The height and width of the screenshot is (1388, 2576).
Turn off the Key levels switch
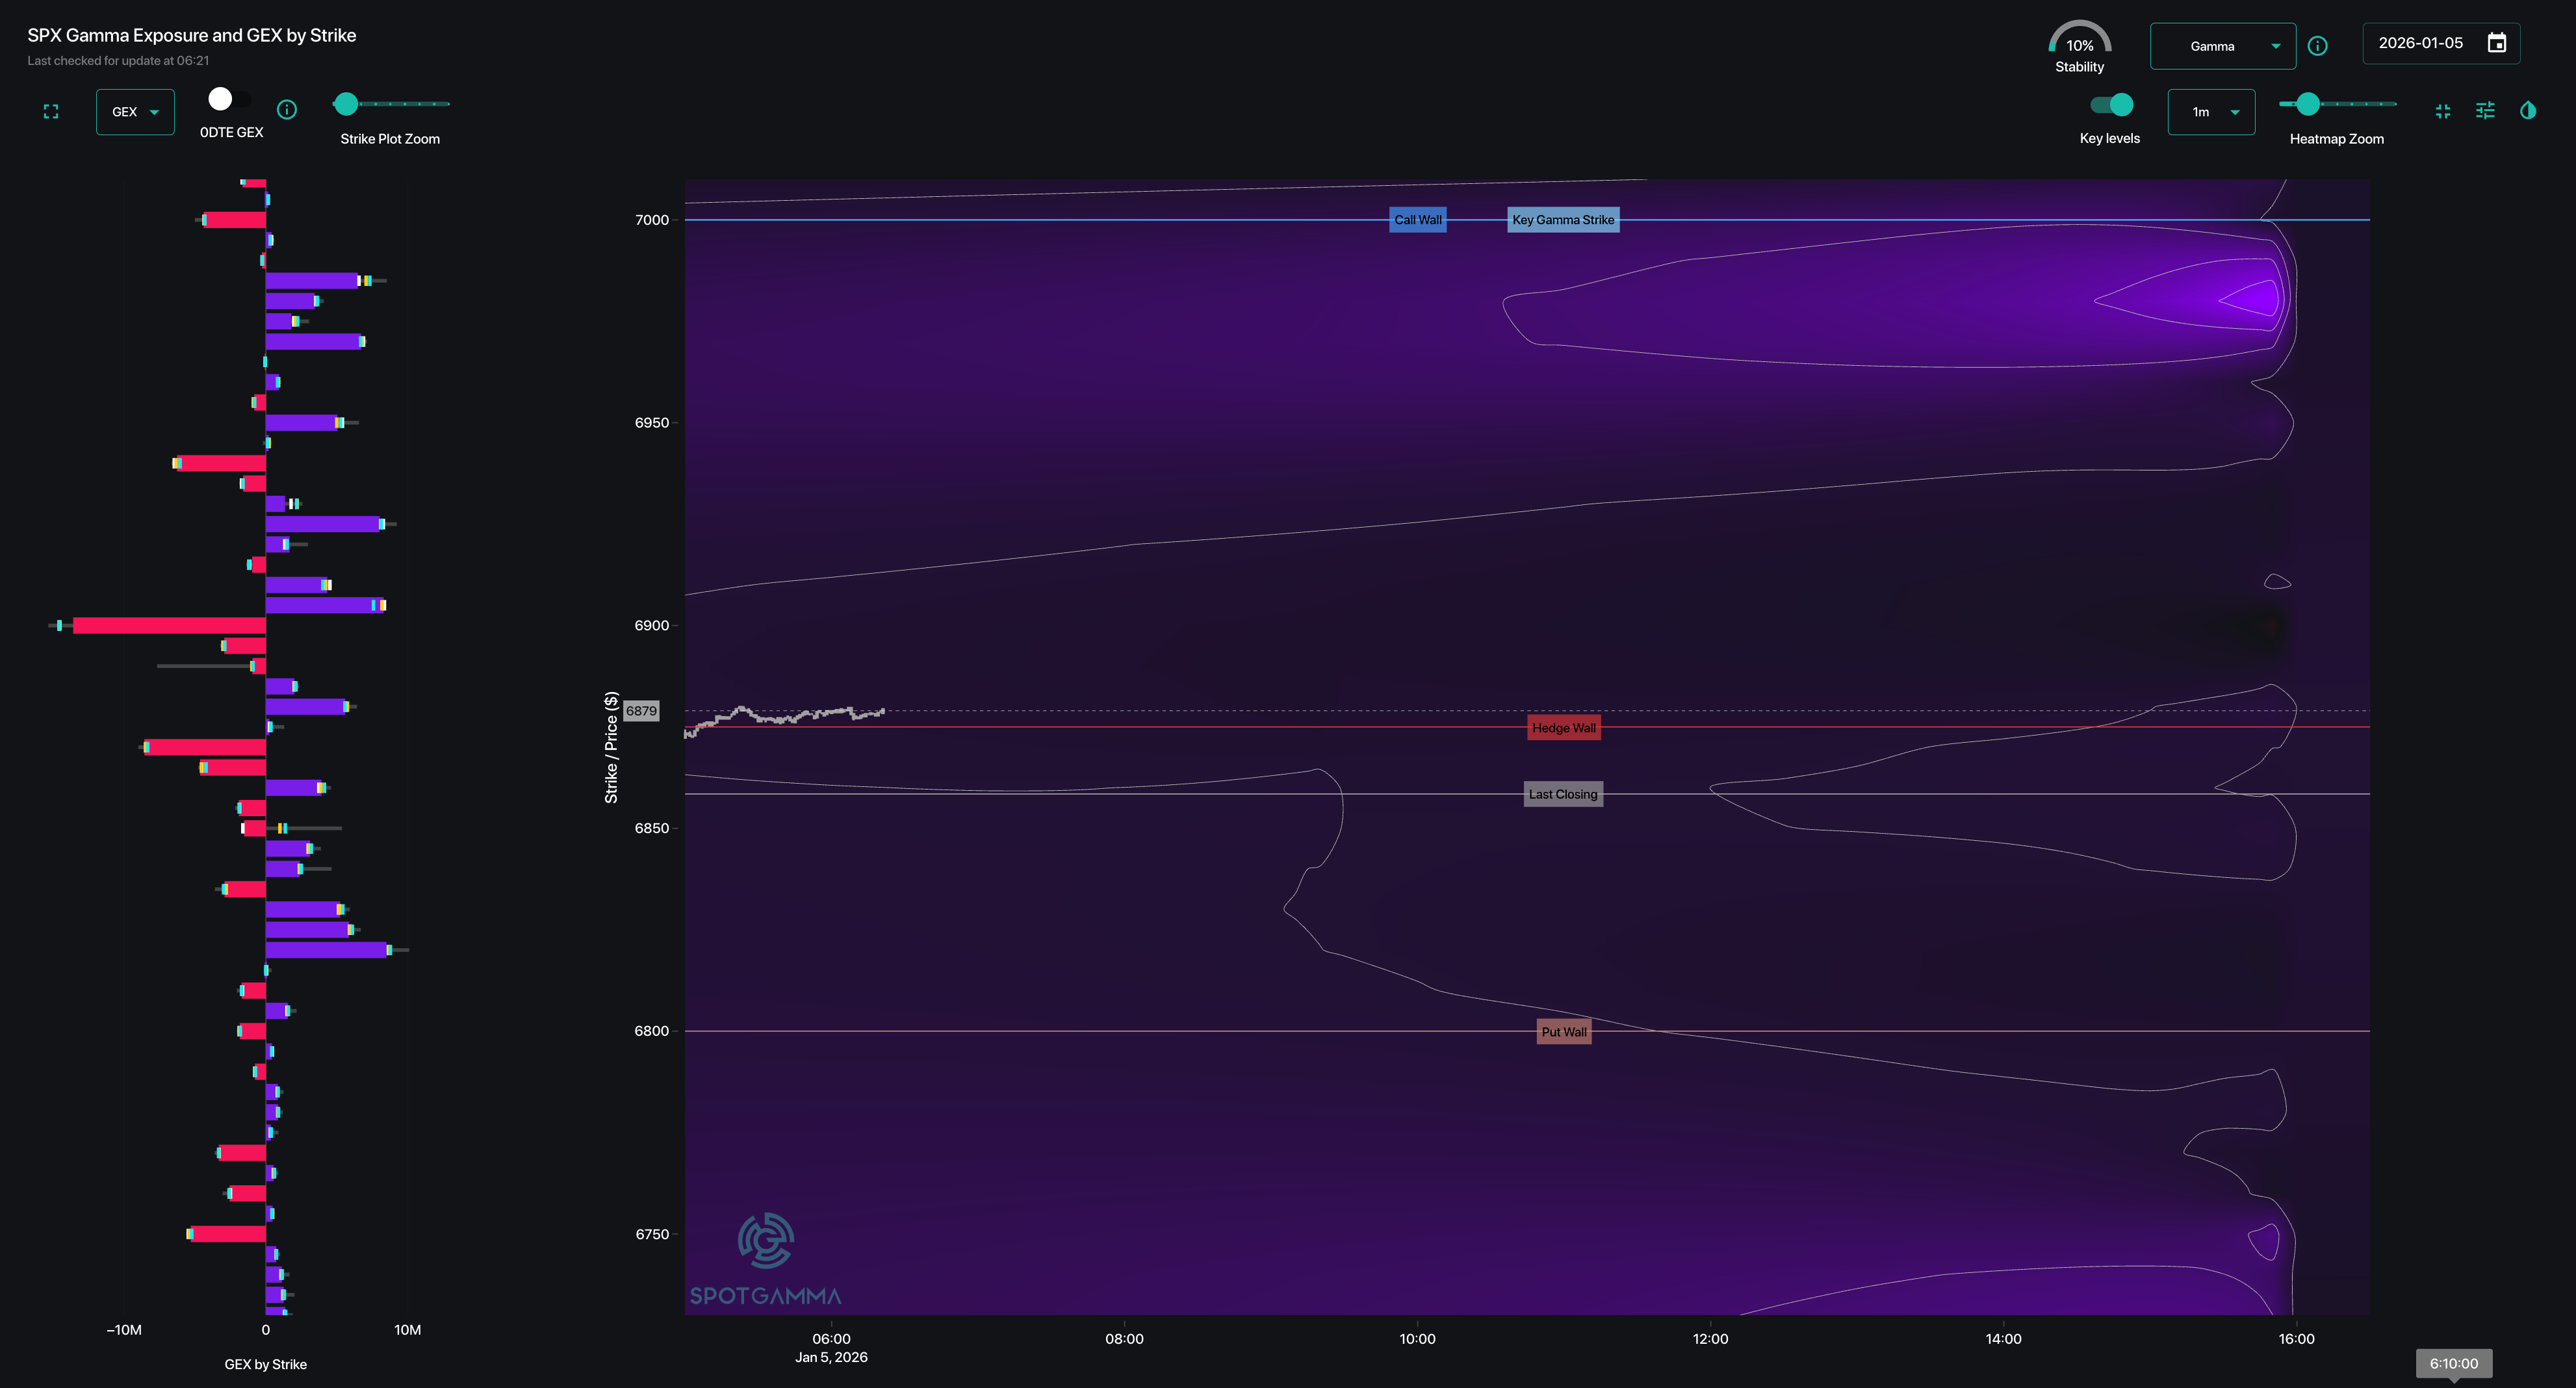pyautogui.click(x=2111, y=105)
